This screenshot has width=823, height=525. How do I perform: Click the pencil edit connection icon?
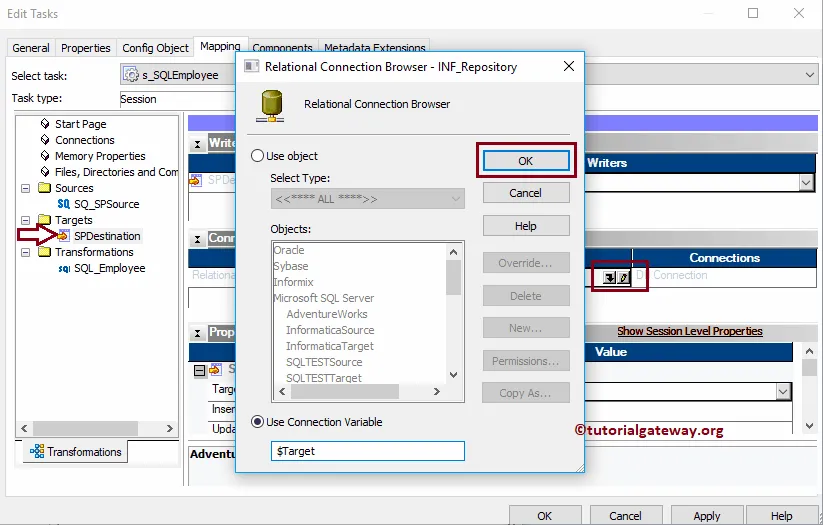[623, 277]
